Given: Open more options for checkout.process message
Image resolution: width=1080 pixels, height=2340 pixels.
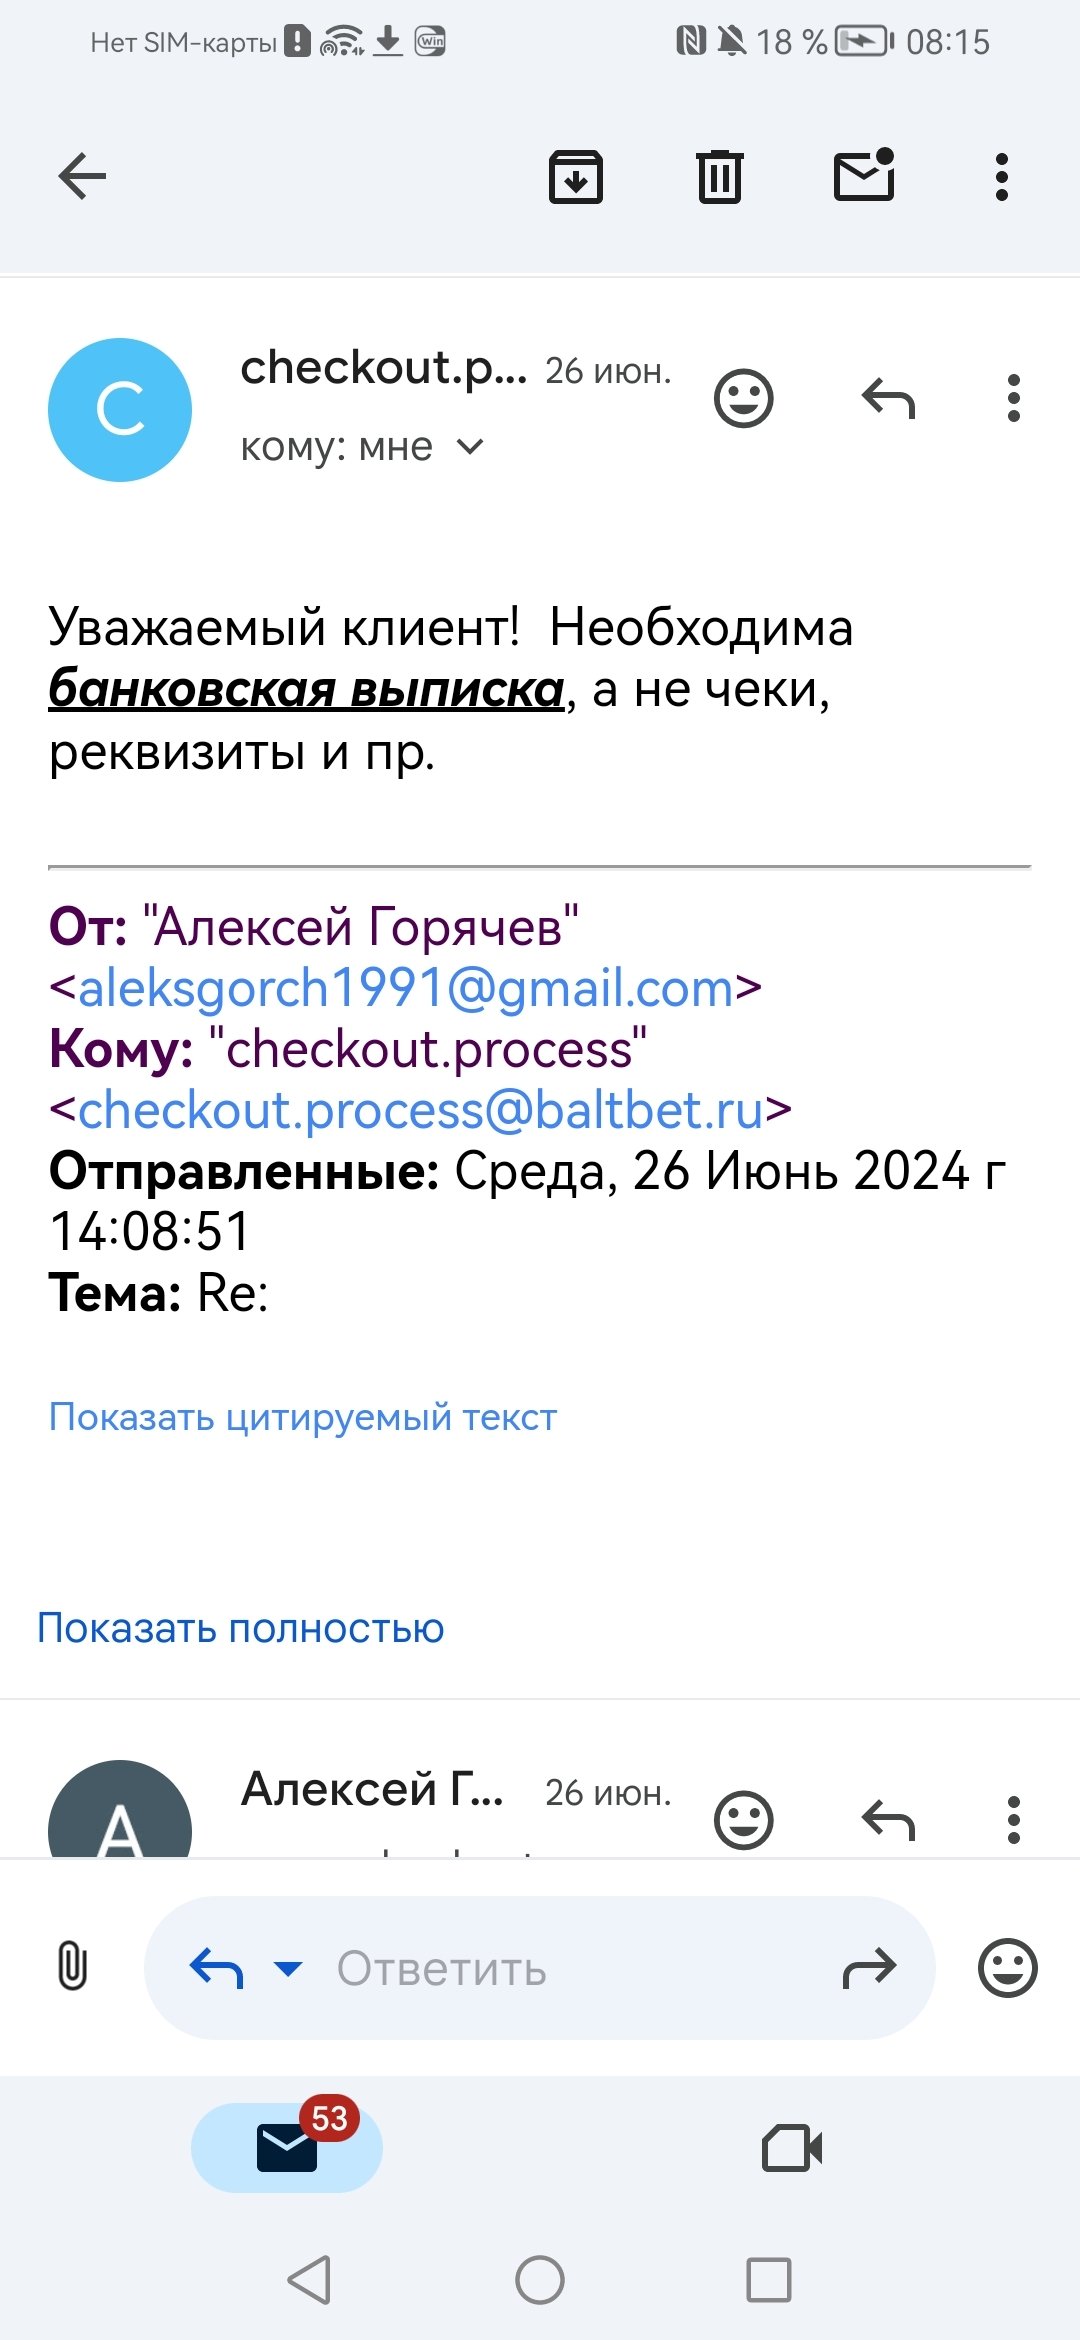Looking at the screenshot, I should pyautogui.click(x=1013, y=399).
